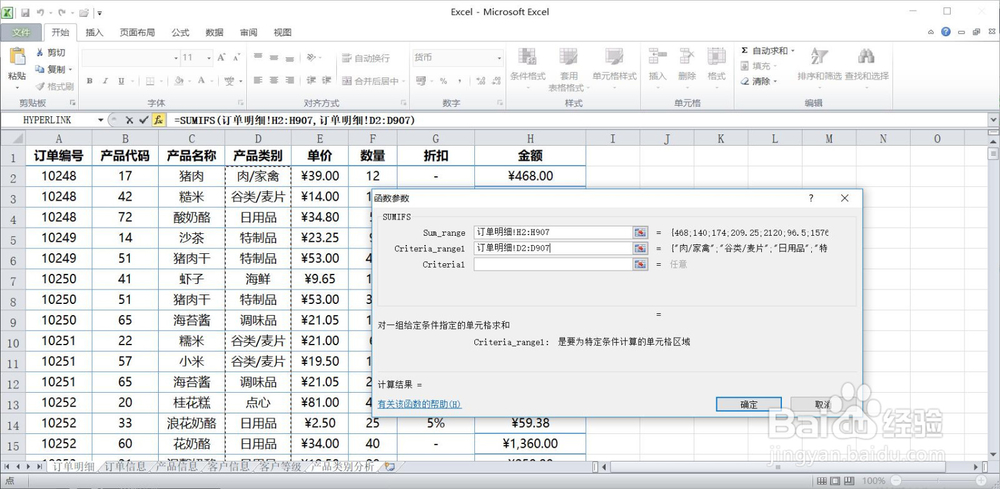Switch to the Insert (插入) ribbon tab

[x=94, y=33]
